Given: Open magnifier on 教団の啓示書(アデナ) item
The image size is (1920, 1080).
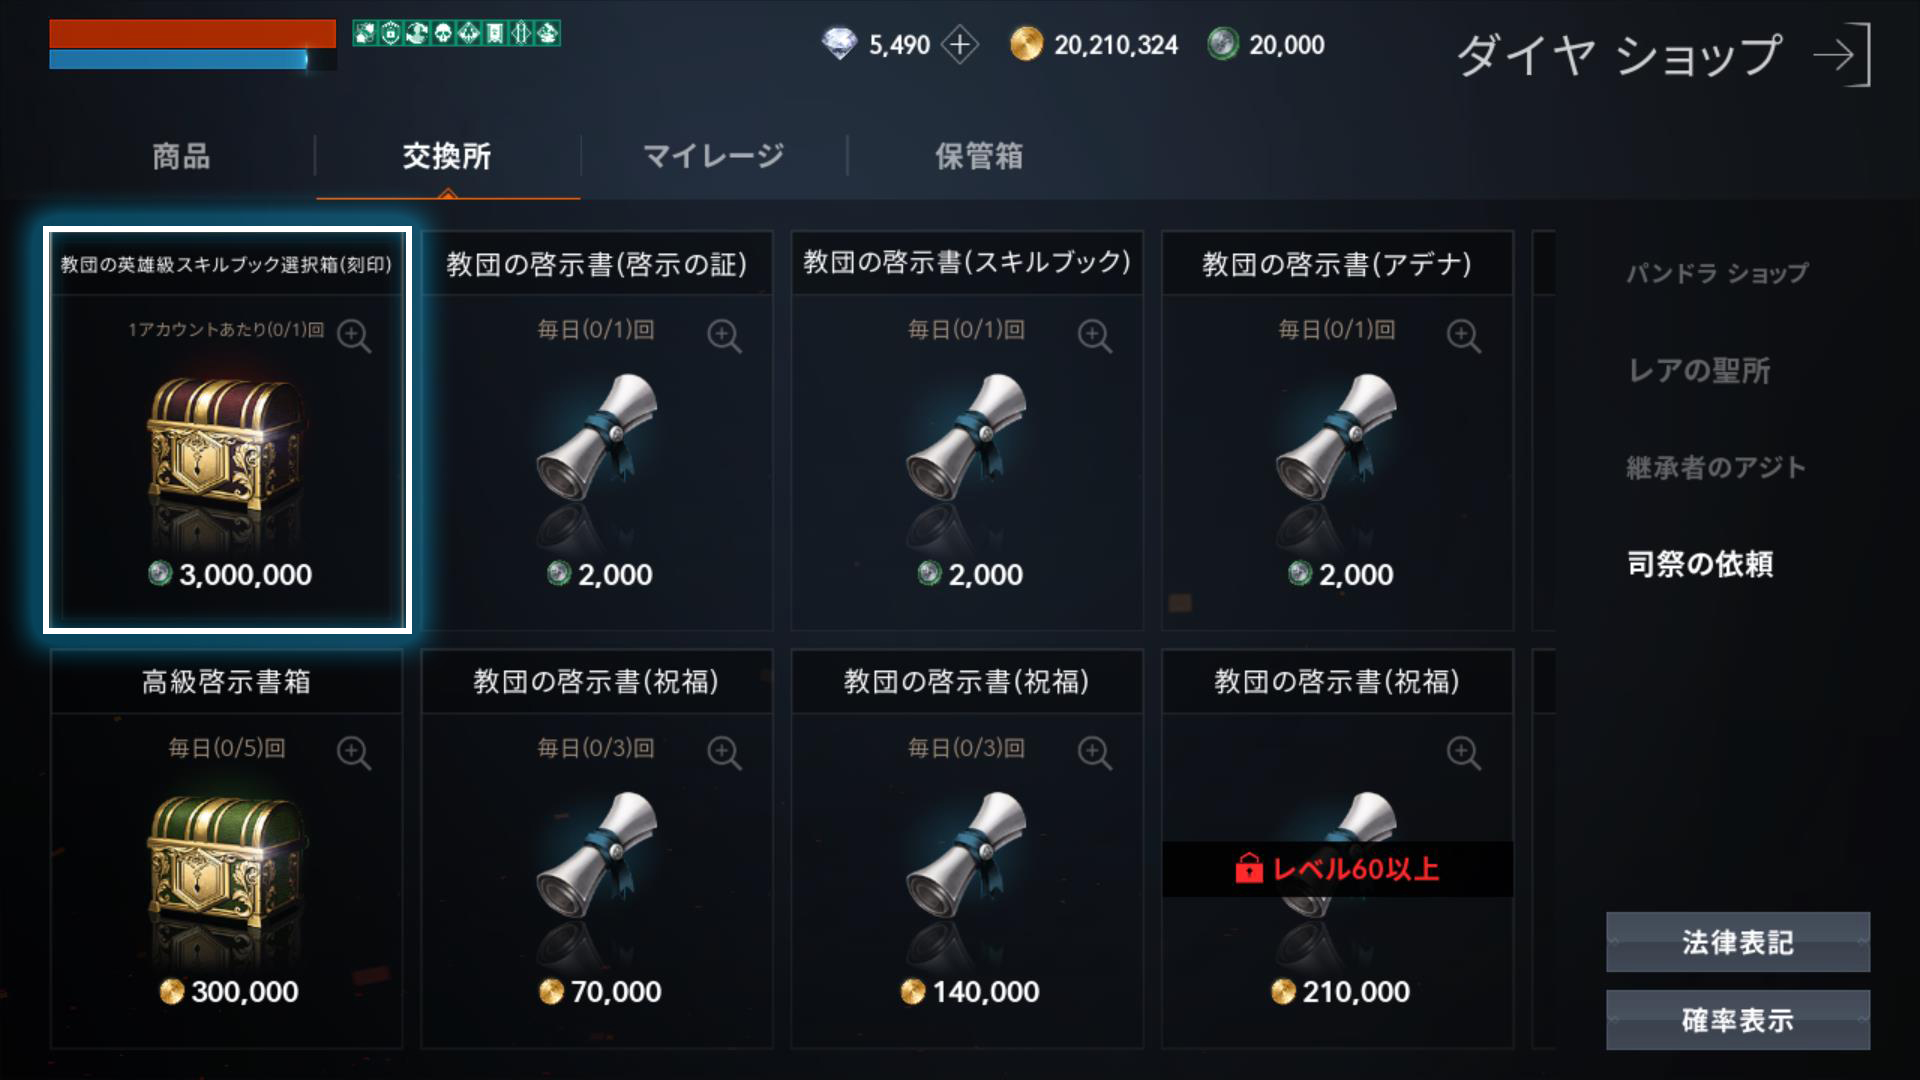Looking at the screenshot, I should [x=1464, y=335].
